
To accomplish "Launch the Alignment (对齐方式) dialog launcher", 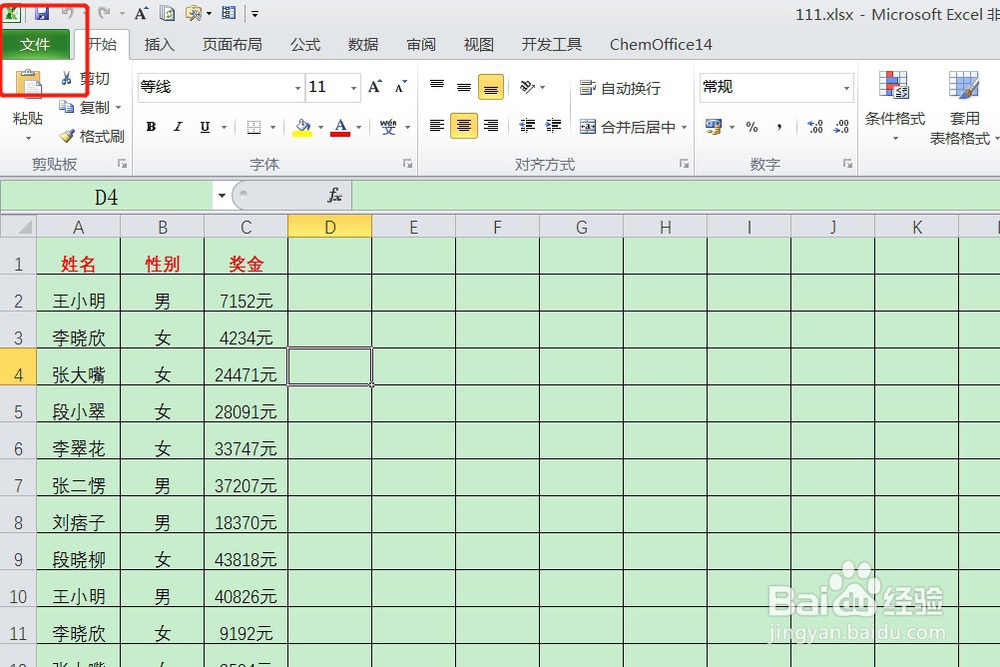I will click(684, 164).
